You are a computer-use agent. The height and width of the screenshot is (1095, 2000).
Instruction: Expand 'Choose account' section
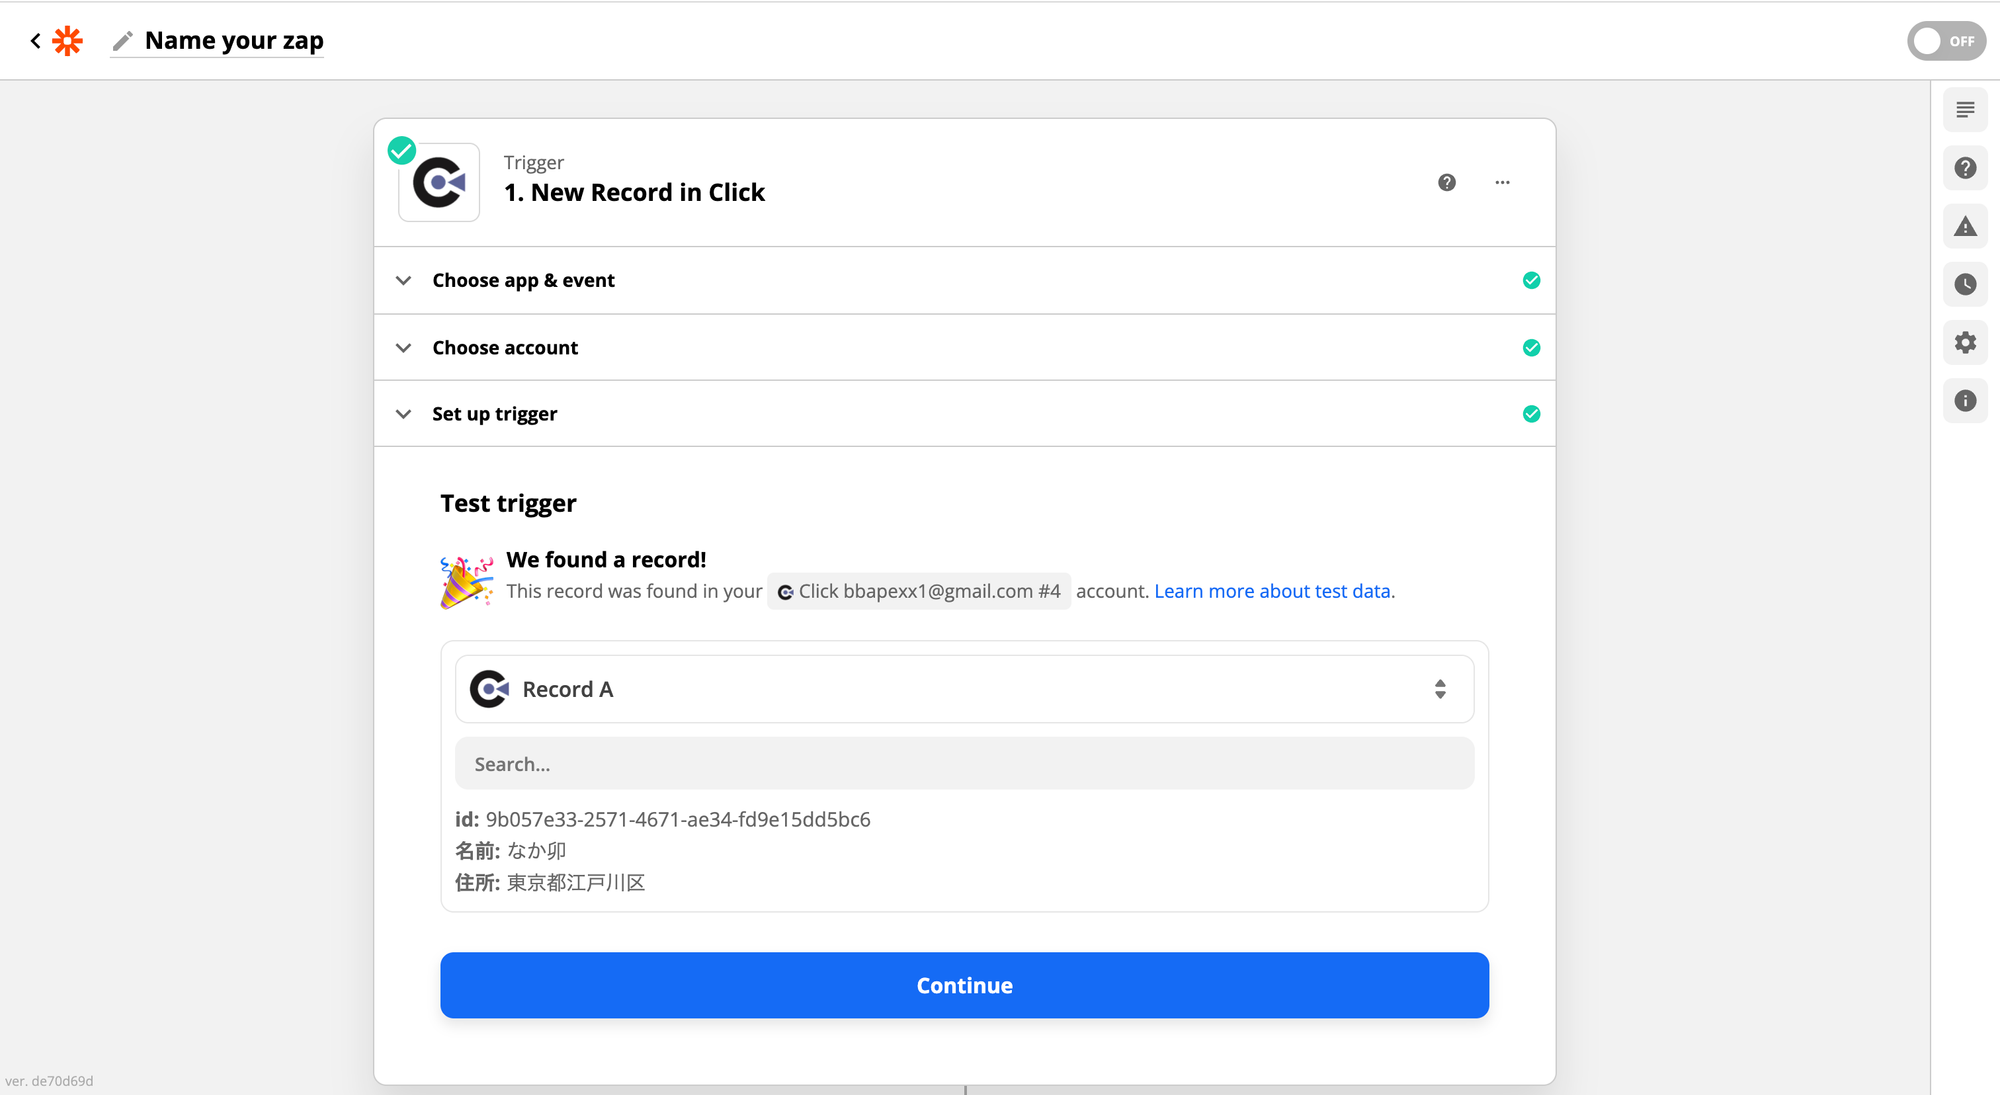click(964, 347)
